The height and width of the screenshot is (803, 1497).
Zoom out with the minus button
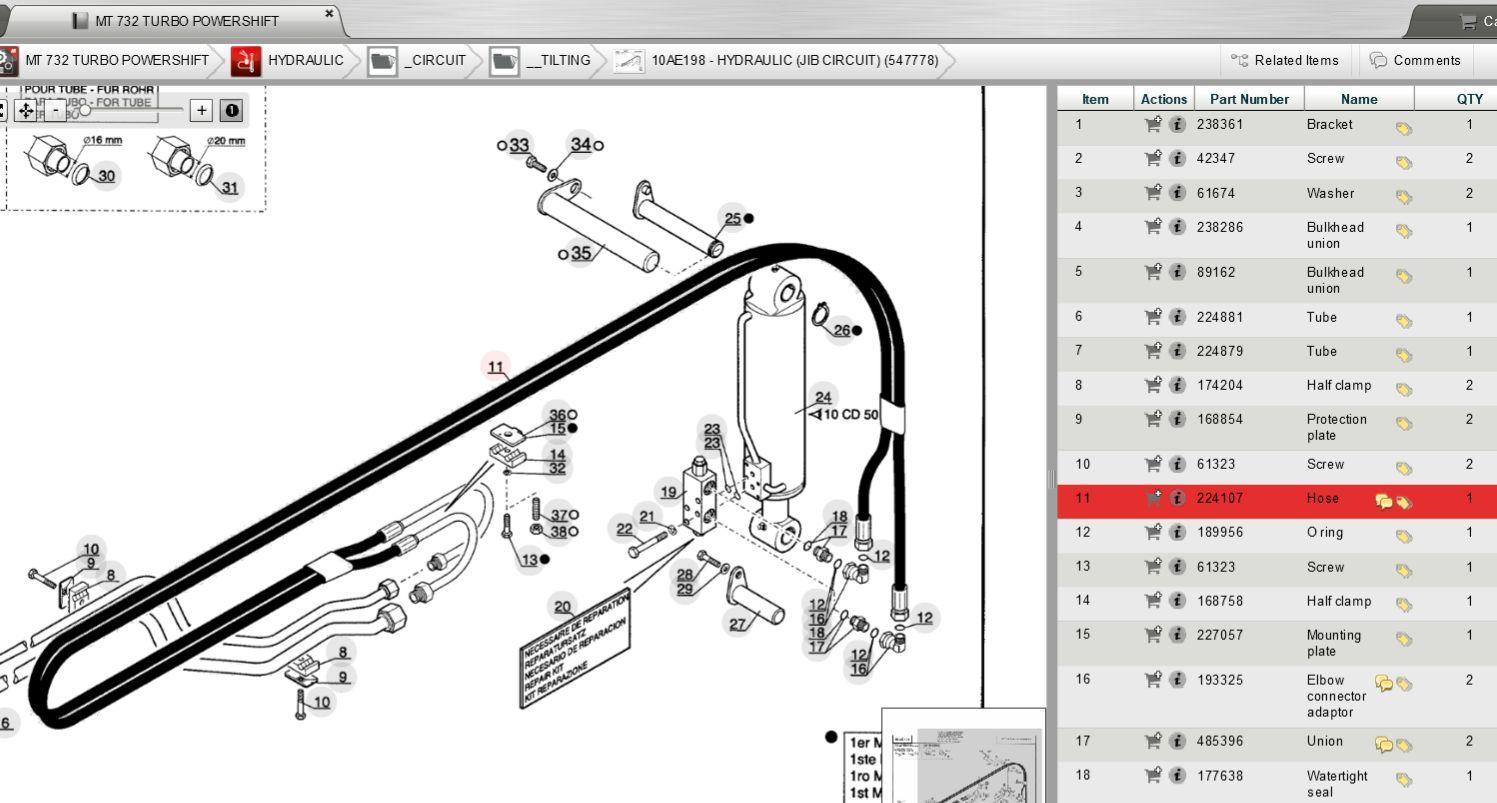coord(57,110)
